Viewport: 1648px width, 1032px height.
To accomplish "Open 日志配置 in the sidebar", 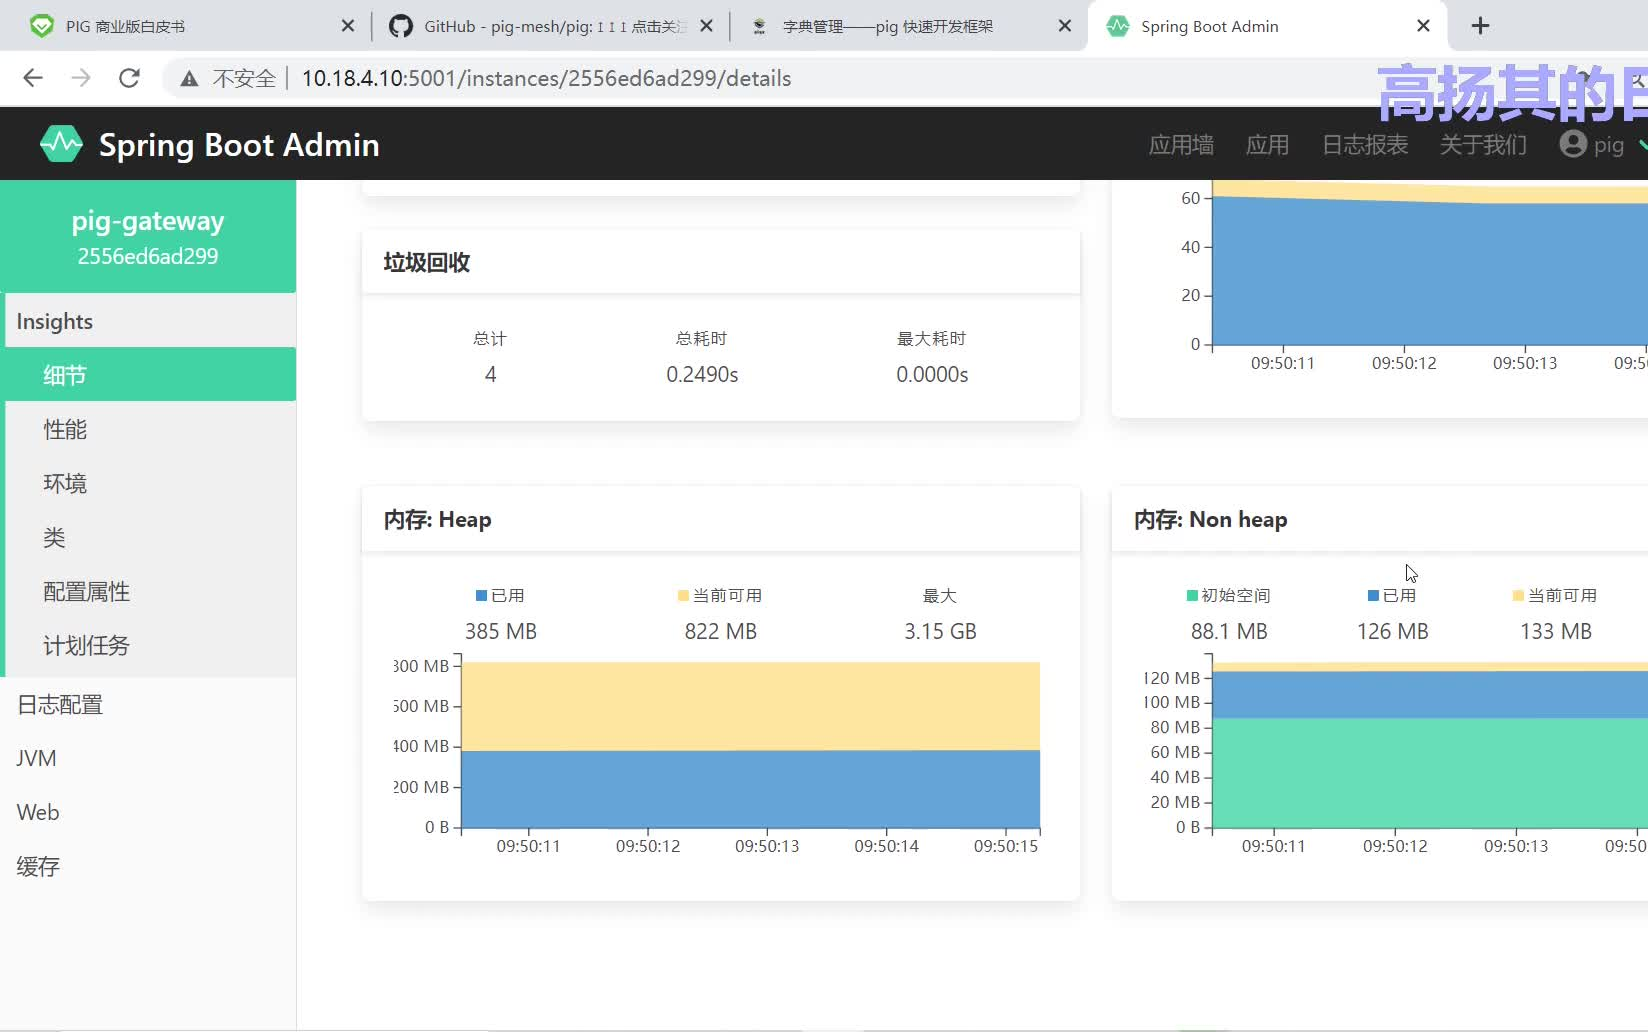I will (148, 704).
